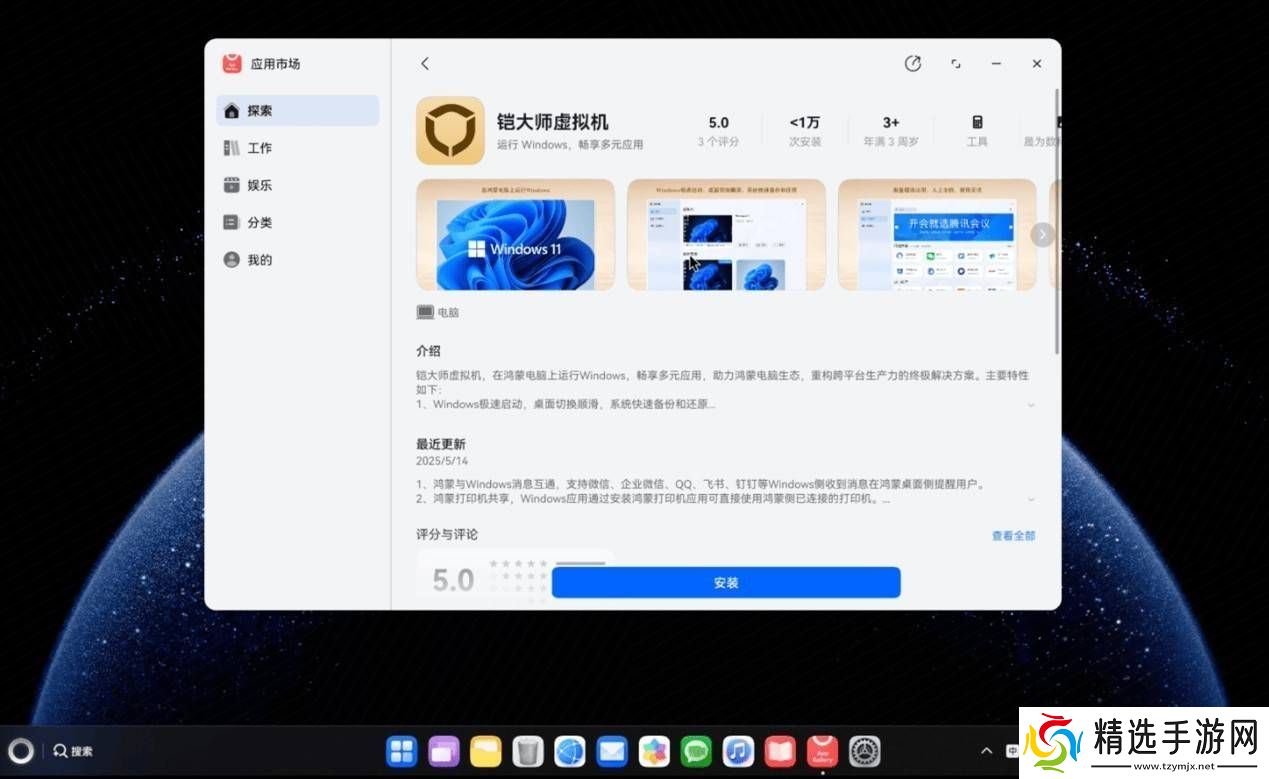Select the 探索 sidebar tab
The image size is (1269, 779).
click(x=297, y=111)
